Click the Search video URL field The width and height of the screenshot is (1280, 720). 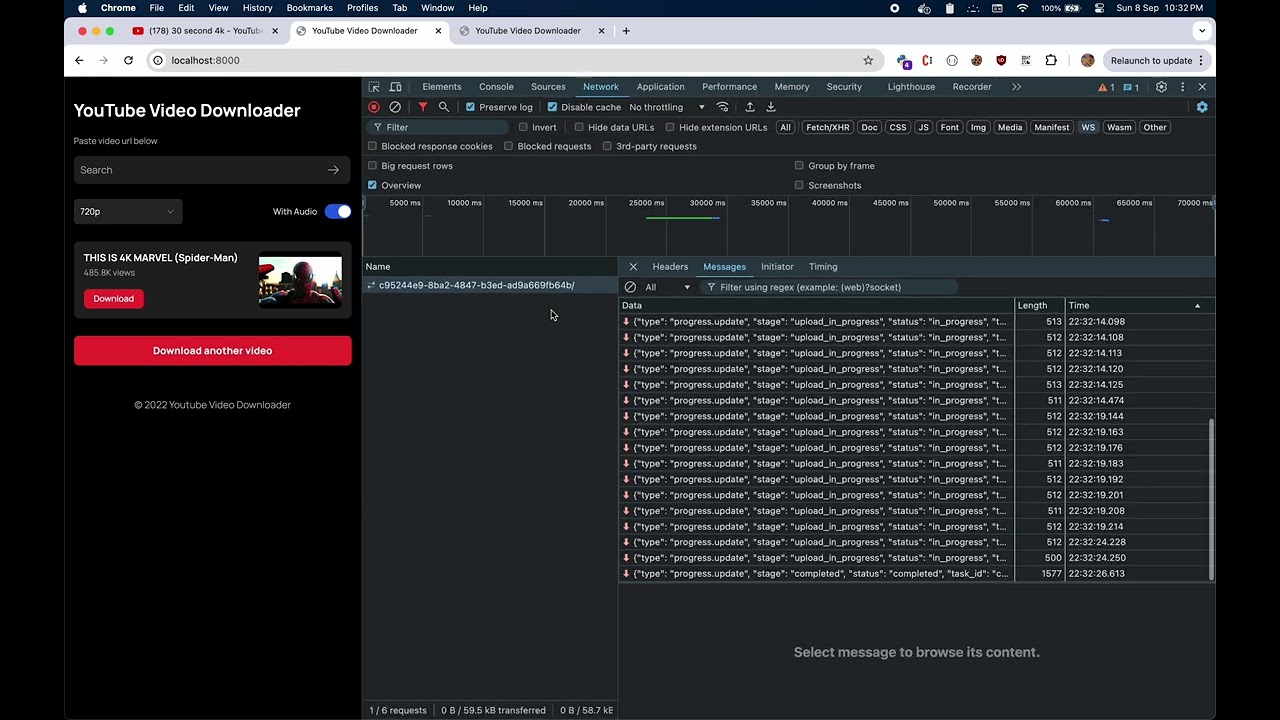212,170
